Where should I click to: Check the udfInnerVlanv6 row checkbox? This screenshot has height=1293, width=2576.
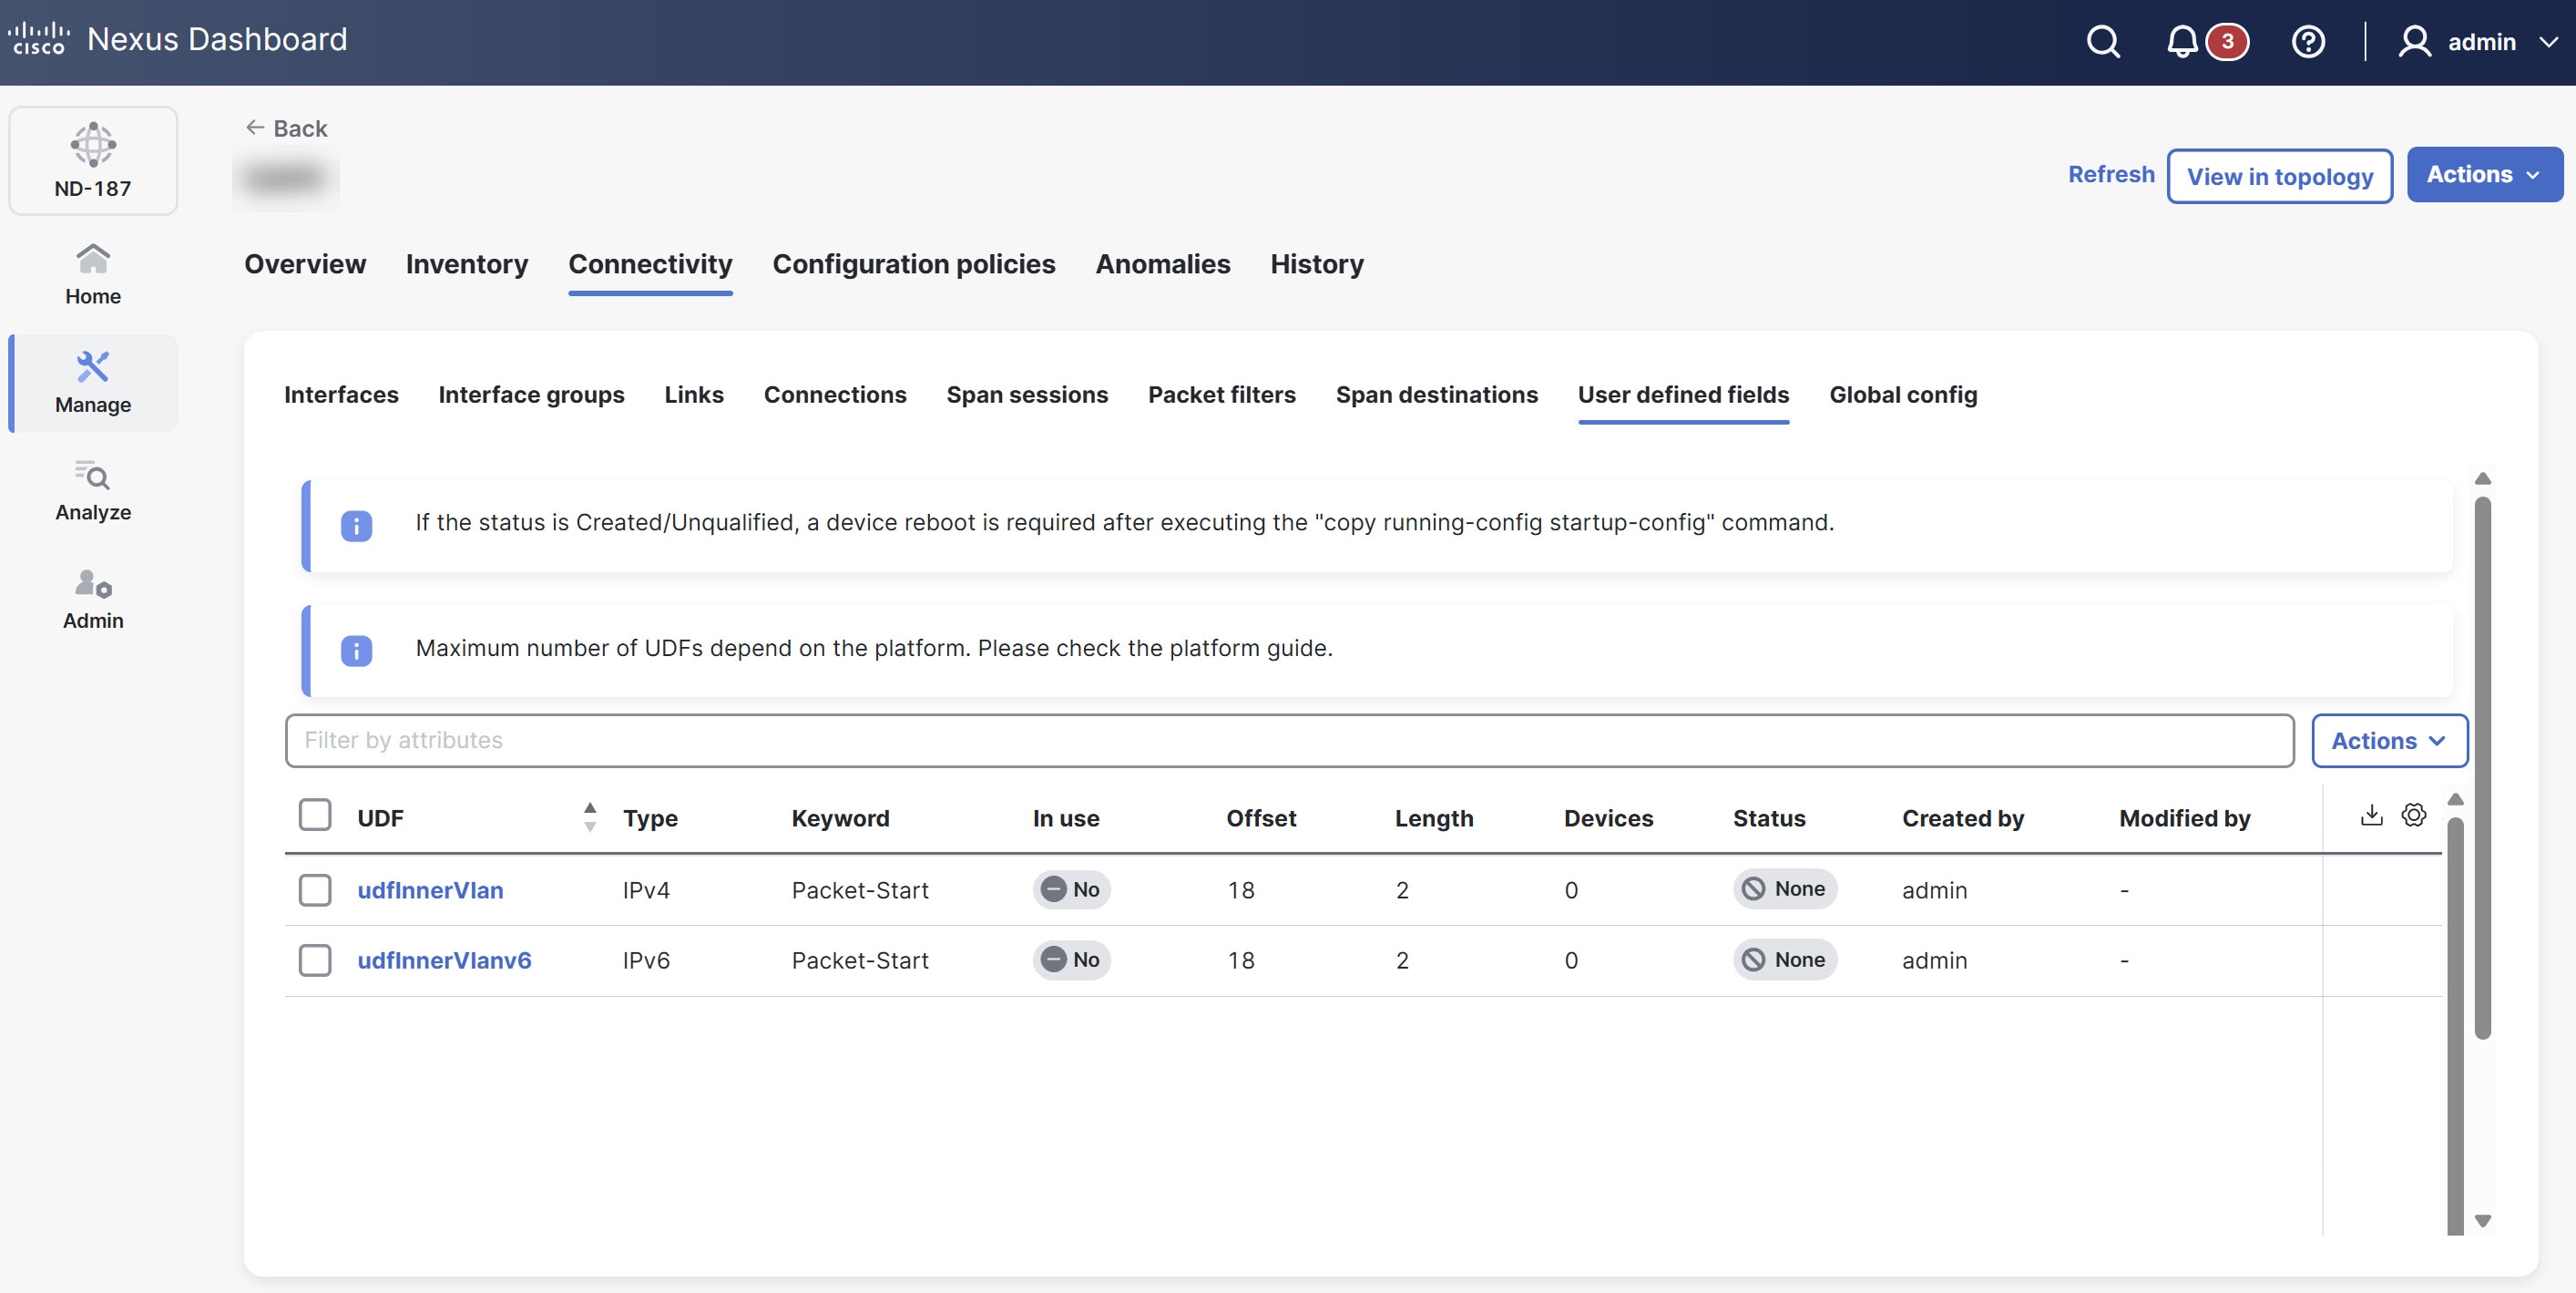315,960
